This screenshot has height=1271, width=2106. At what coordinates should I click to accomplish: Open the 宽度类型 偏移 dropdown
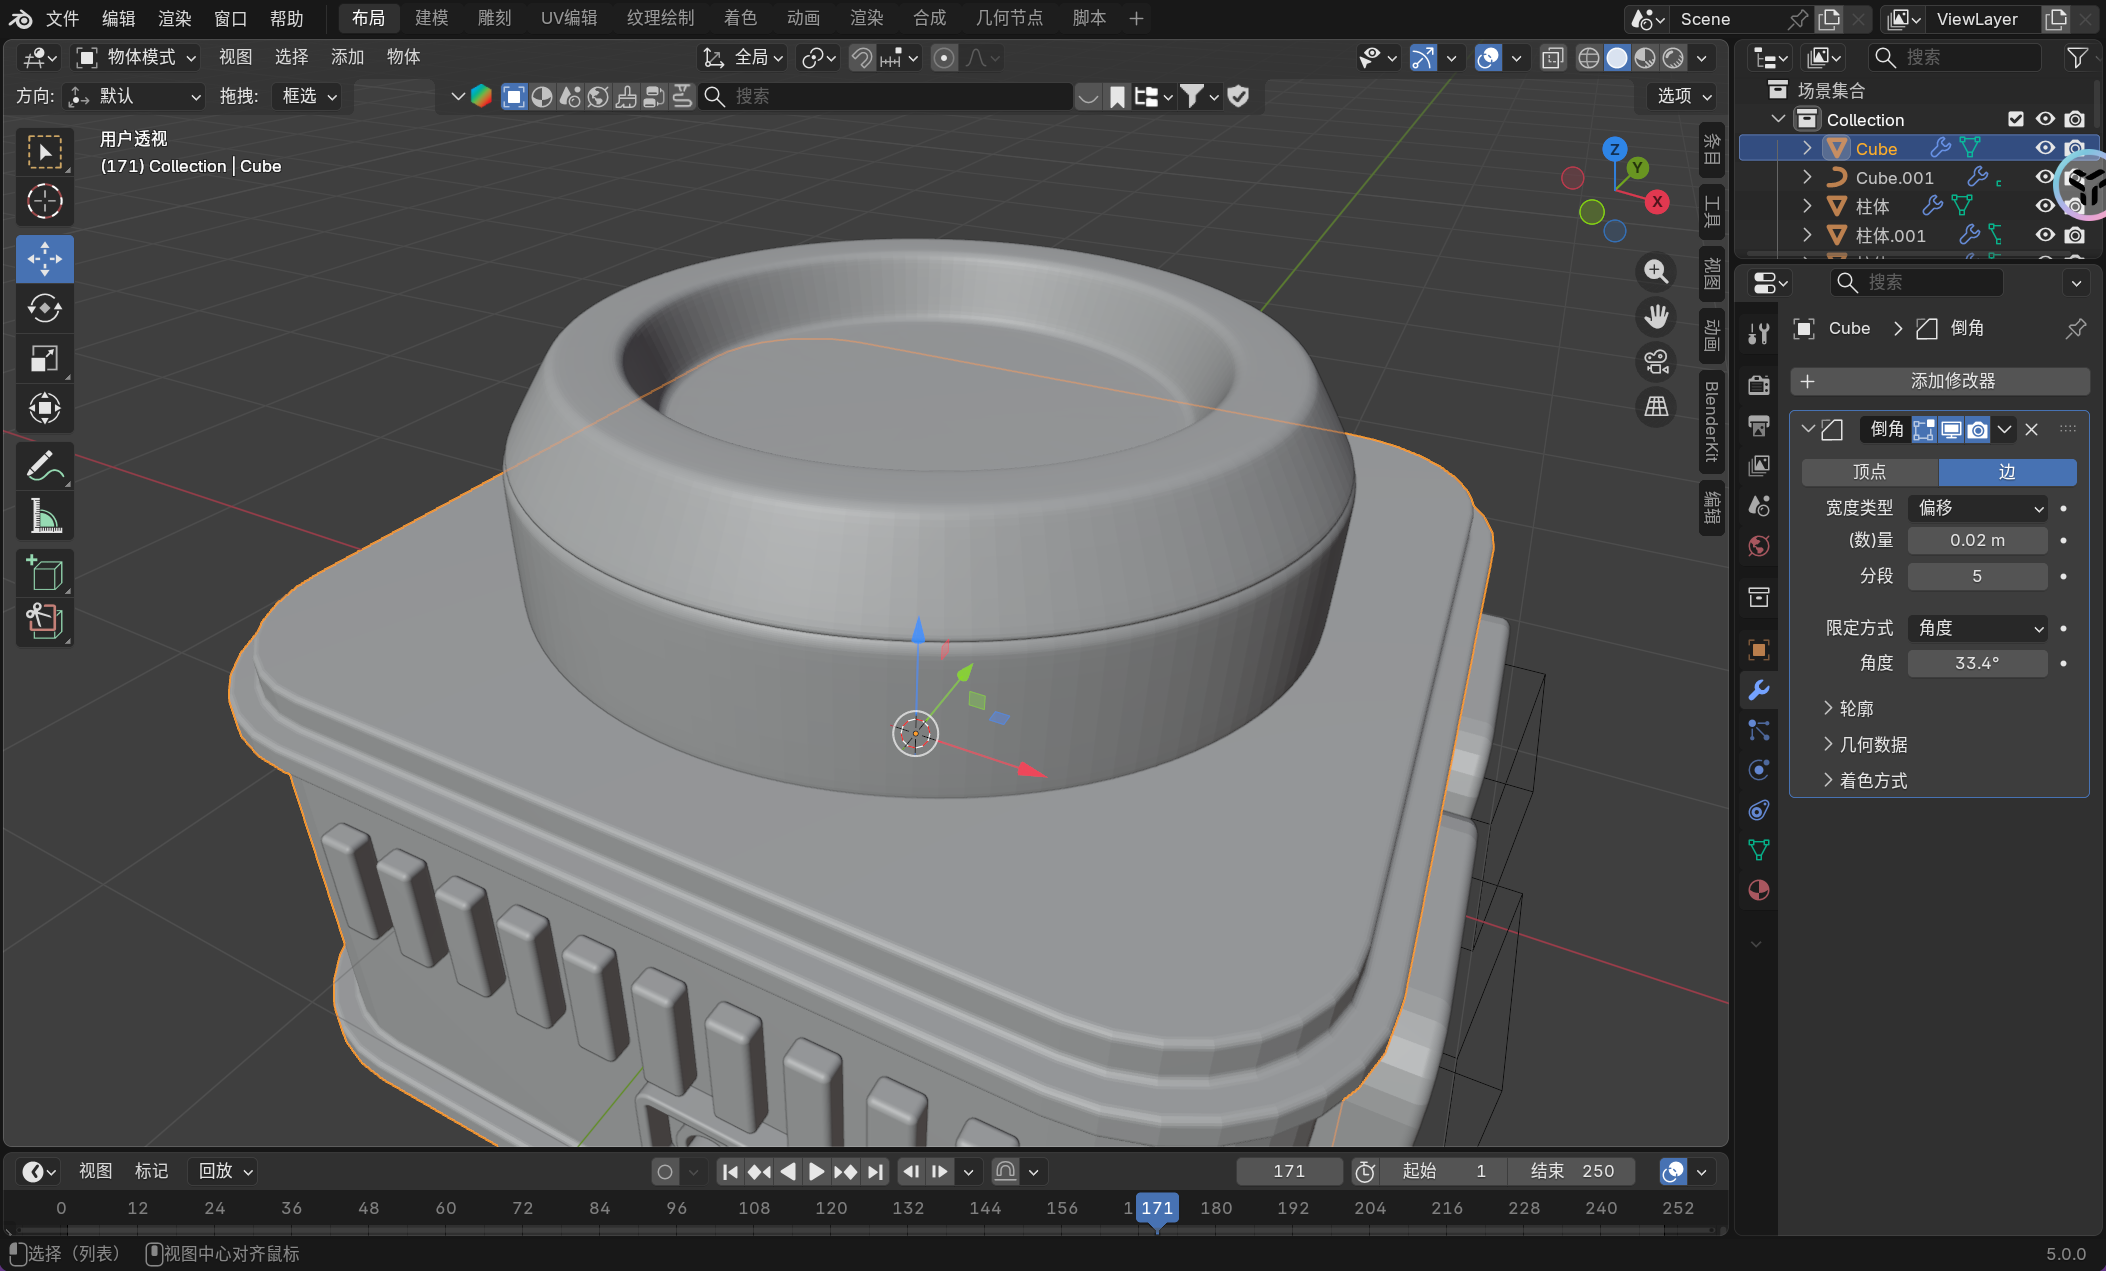[1977, 508]
